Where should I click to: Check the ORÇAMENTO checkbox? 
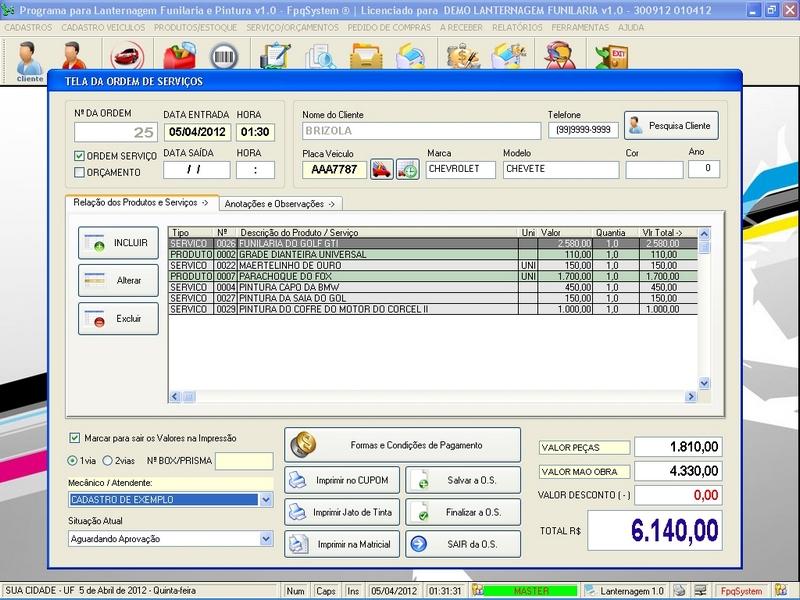(x=80, y=172)
